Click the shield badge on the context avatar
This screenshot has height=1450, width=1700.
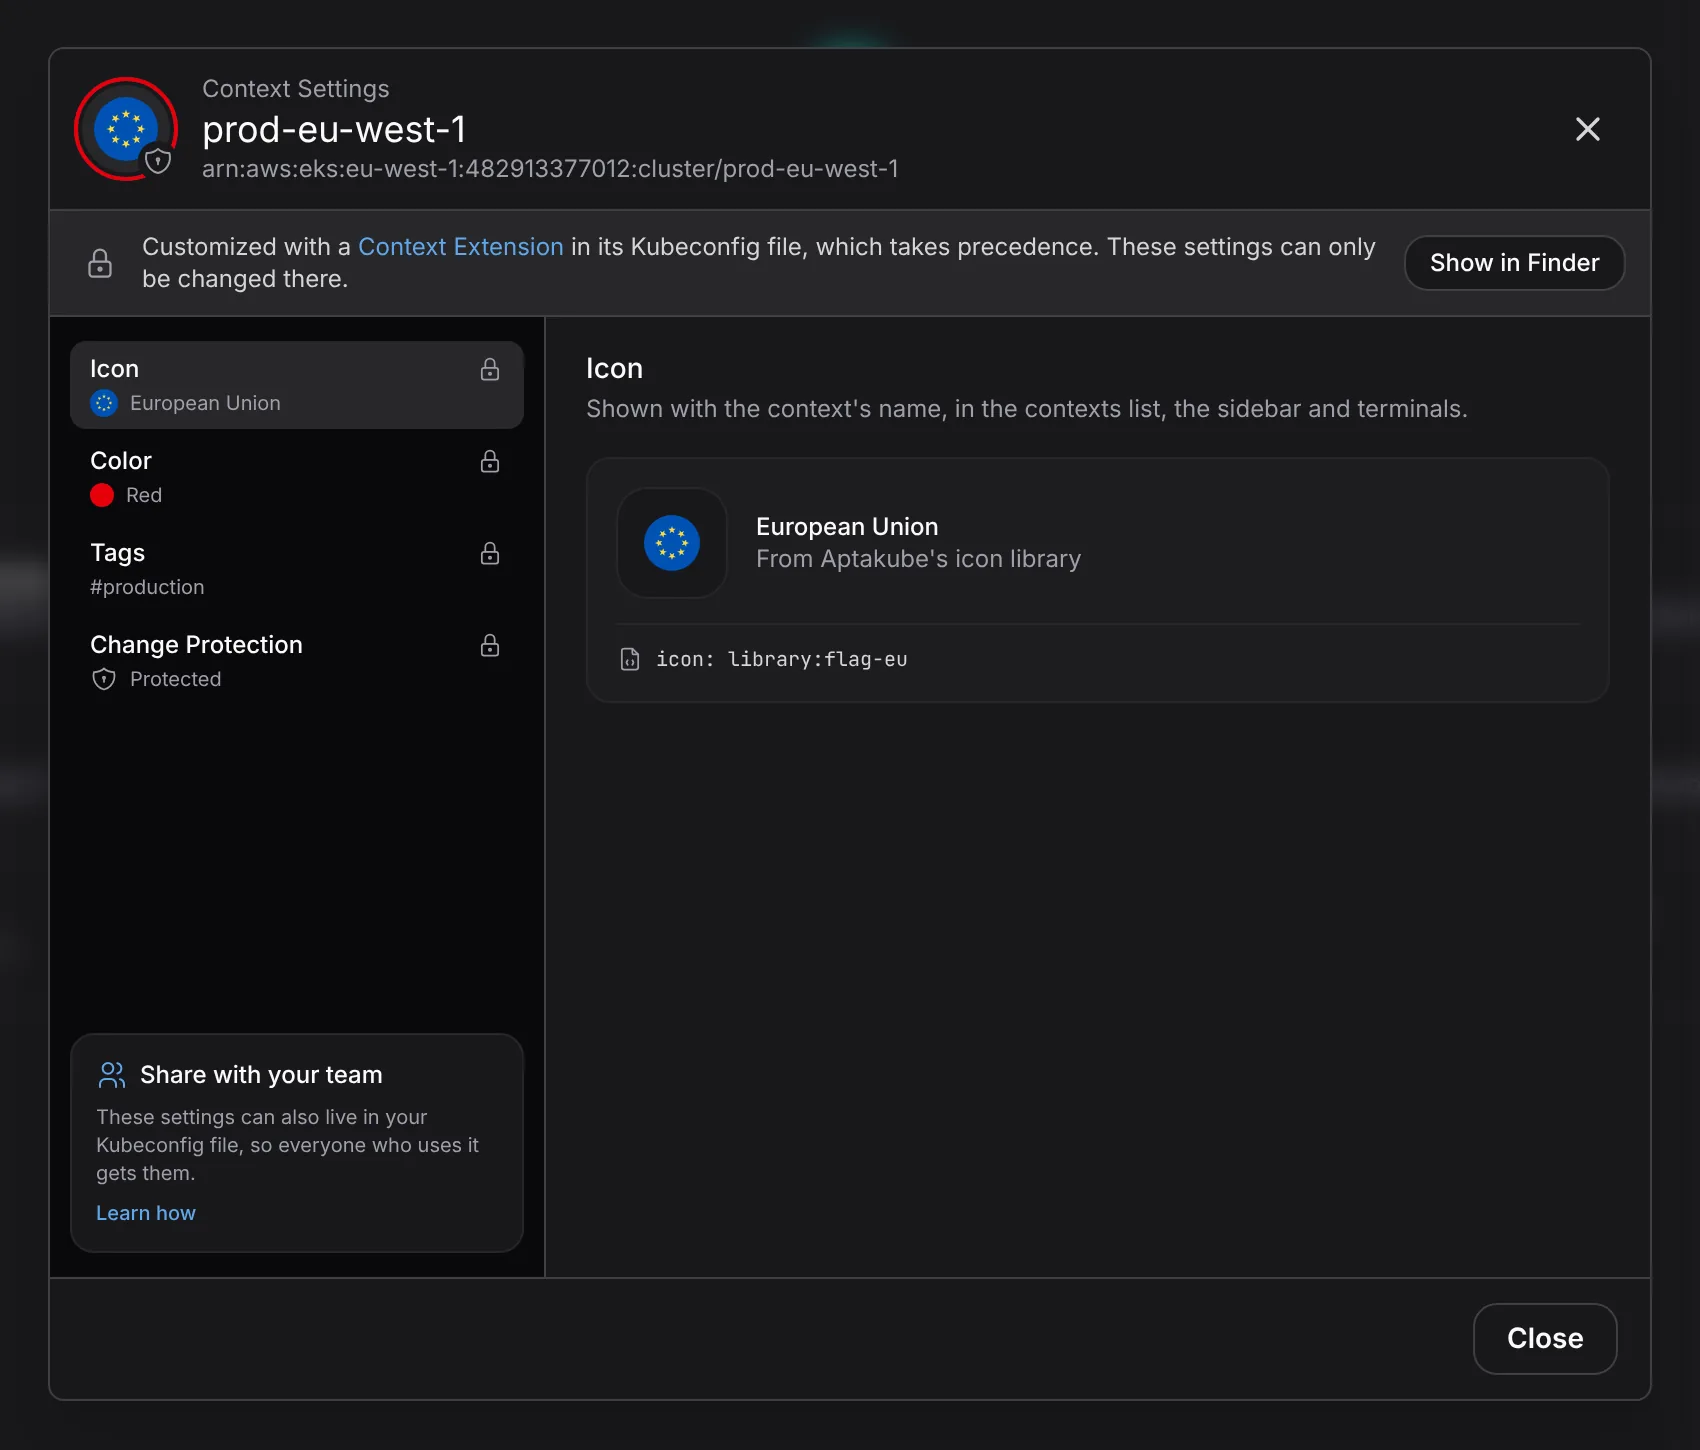pos(158,161)
